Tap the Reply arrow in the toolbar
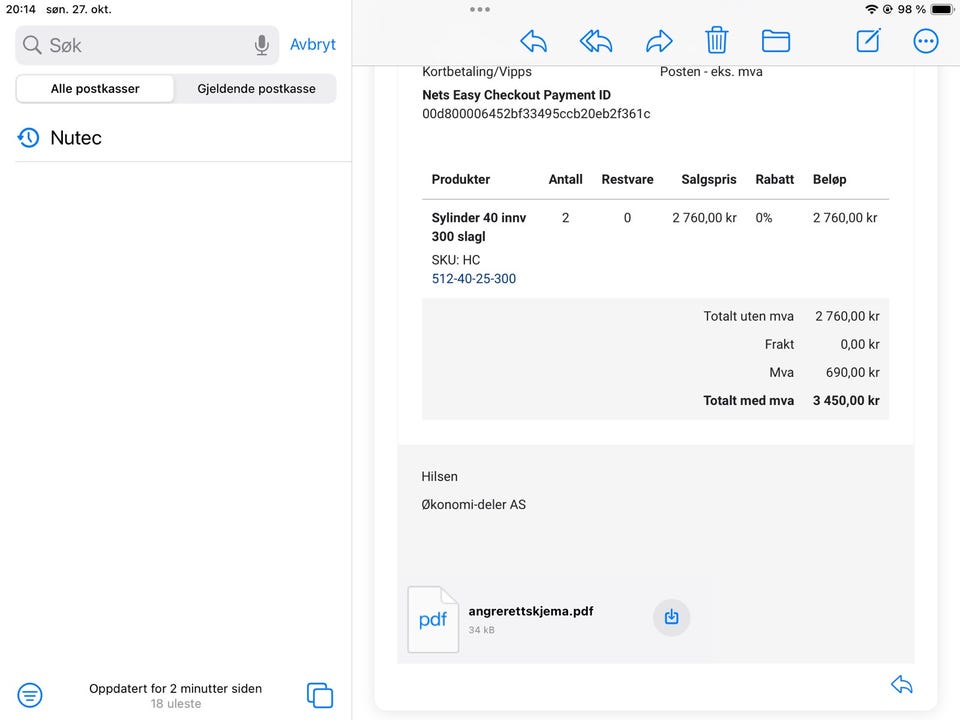960x720 pixels. tap(534, 41)
